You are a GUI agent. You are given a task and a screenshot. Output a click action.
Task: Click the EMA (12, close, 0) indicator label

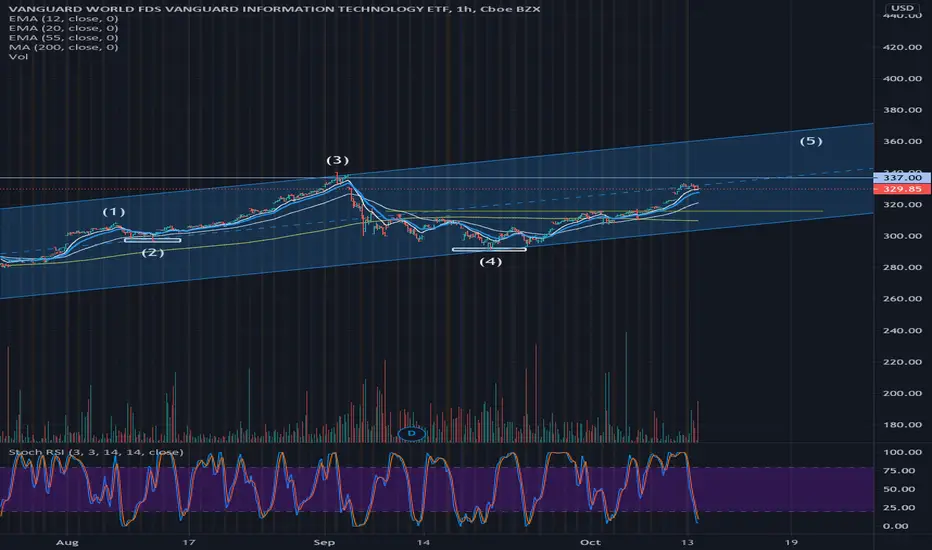coord(63,18)
